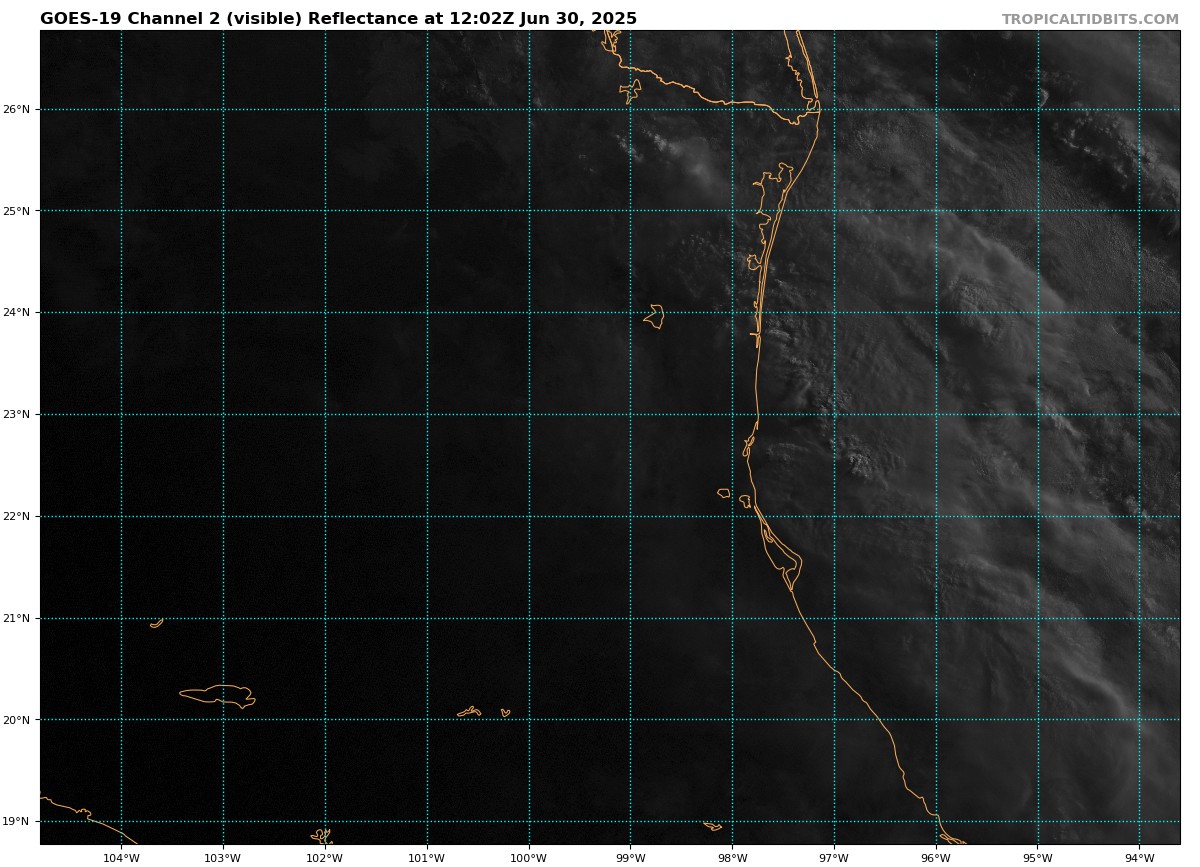
Task: Click the TROPICALTIDBITS.COM site label
Action: [1090, 19]
